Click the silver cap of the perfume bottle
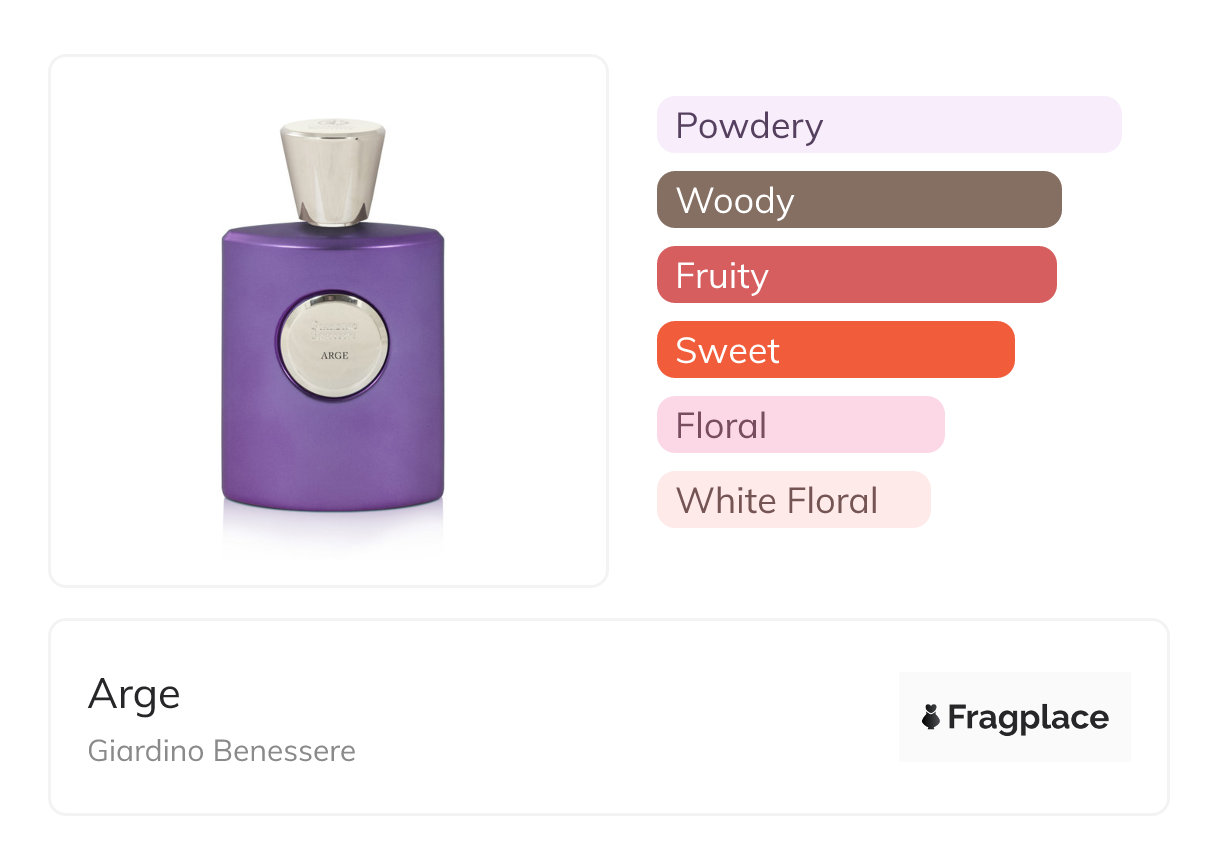The width and height of the screenshot is (1218, 864). (333, 172)
